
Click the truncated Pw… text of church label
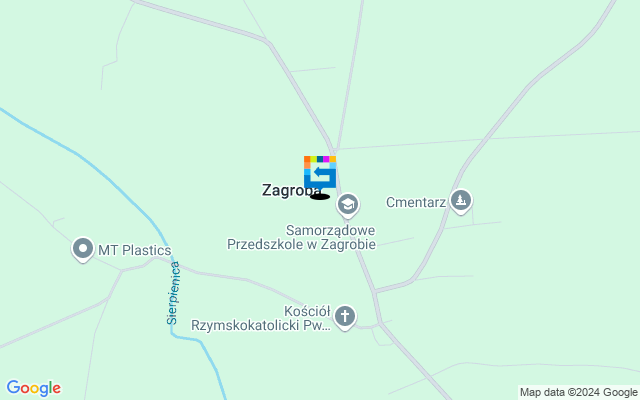320,326
